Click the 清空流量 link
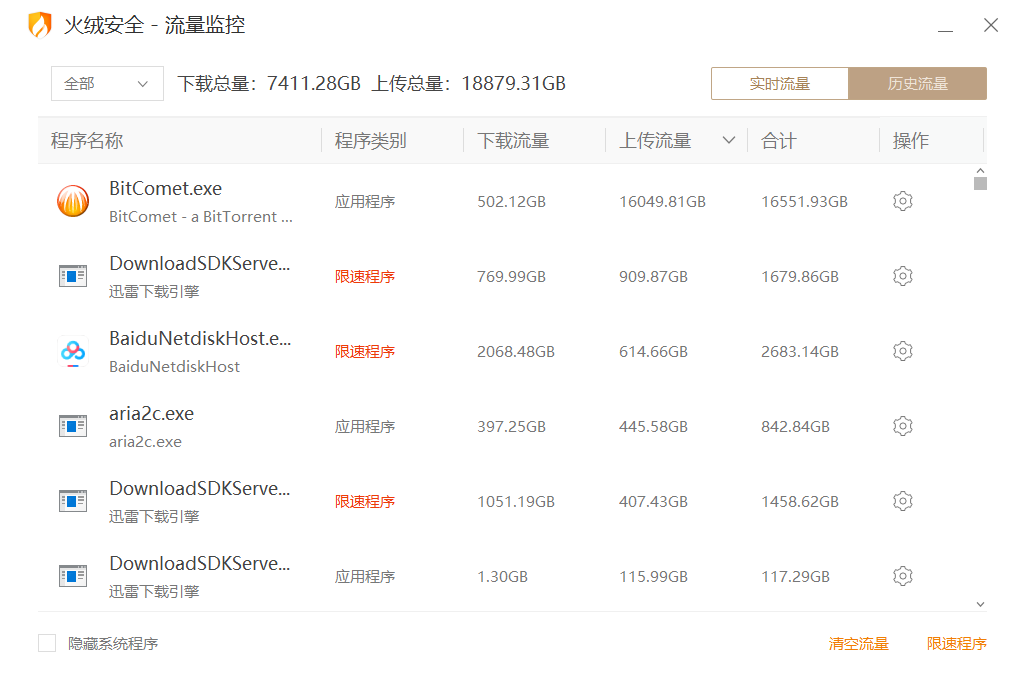The image size is (1025, 675). click(858, 644)
